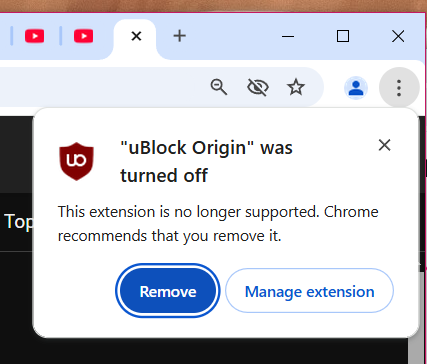Open the crossed-out eye tracking protection icon
This screenshot has width=427, height=364.
click(258, 87)
